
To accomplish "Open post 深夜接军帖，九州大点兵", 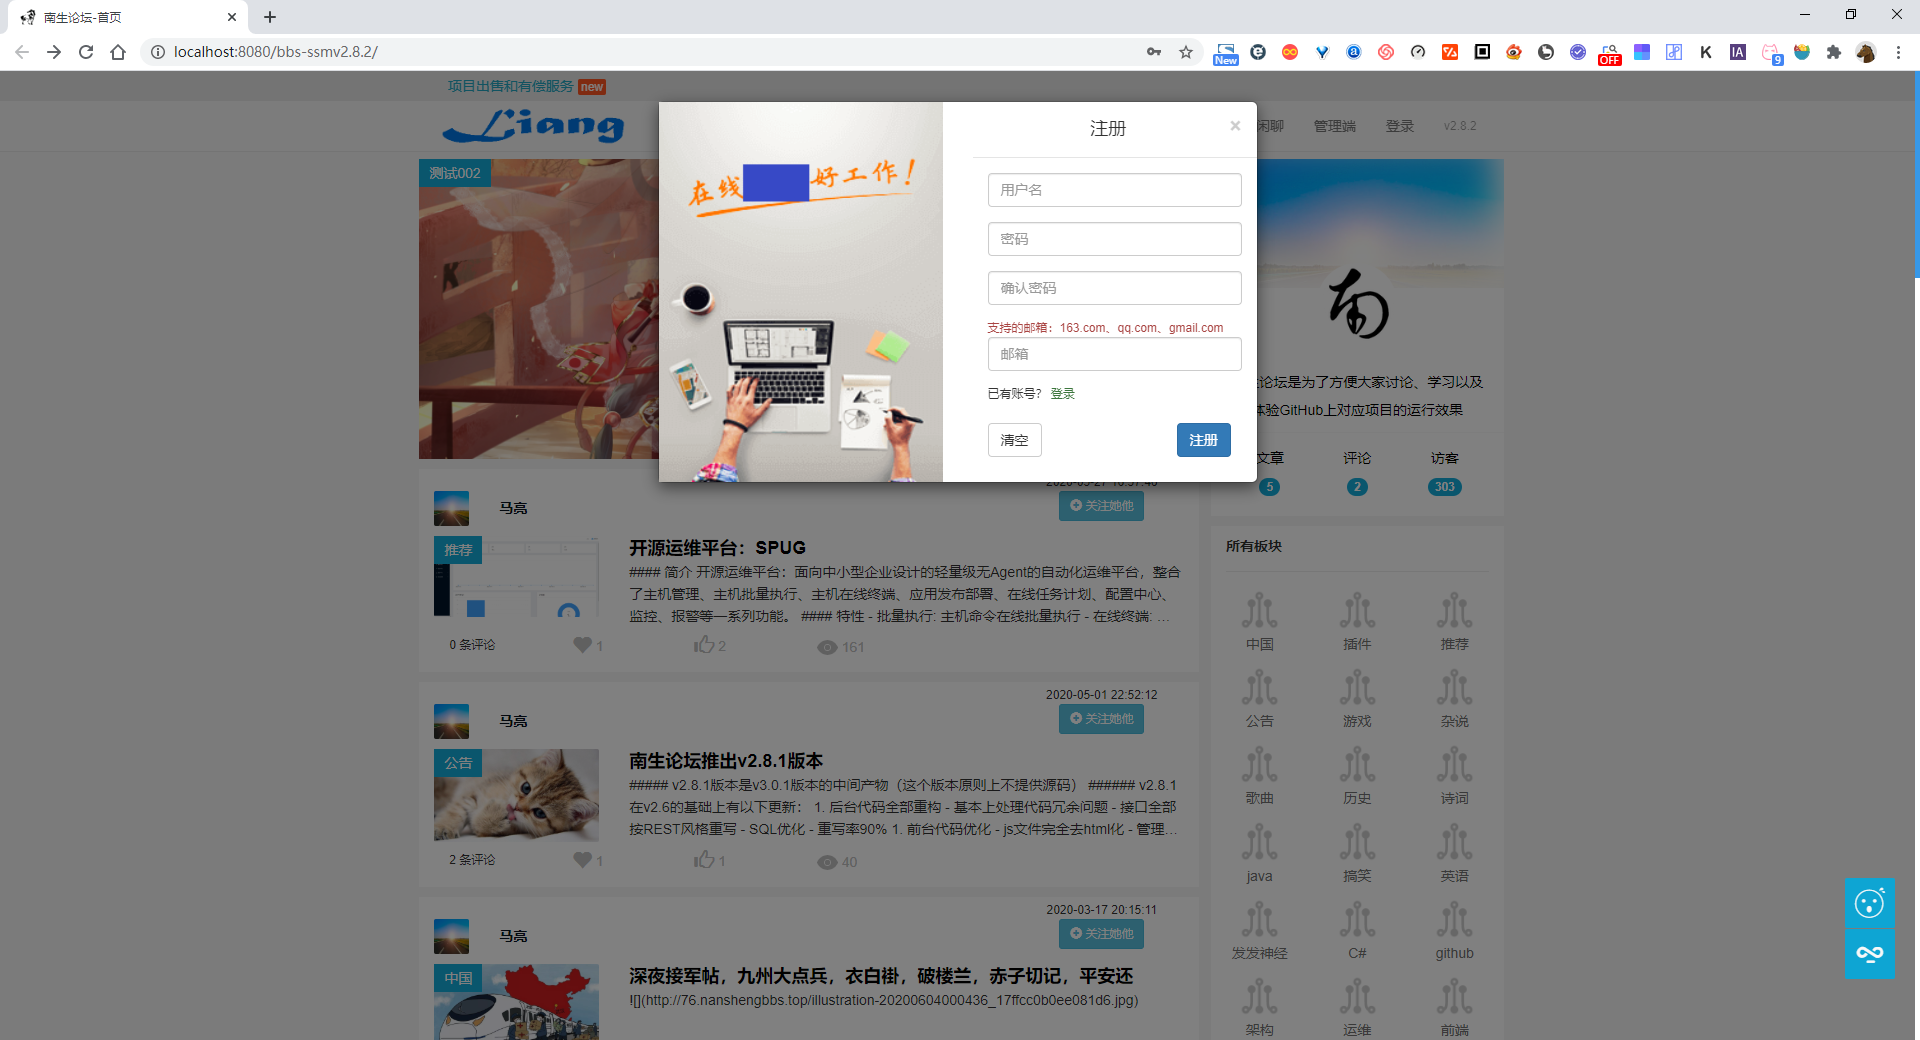I will [881, 976].
